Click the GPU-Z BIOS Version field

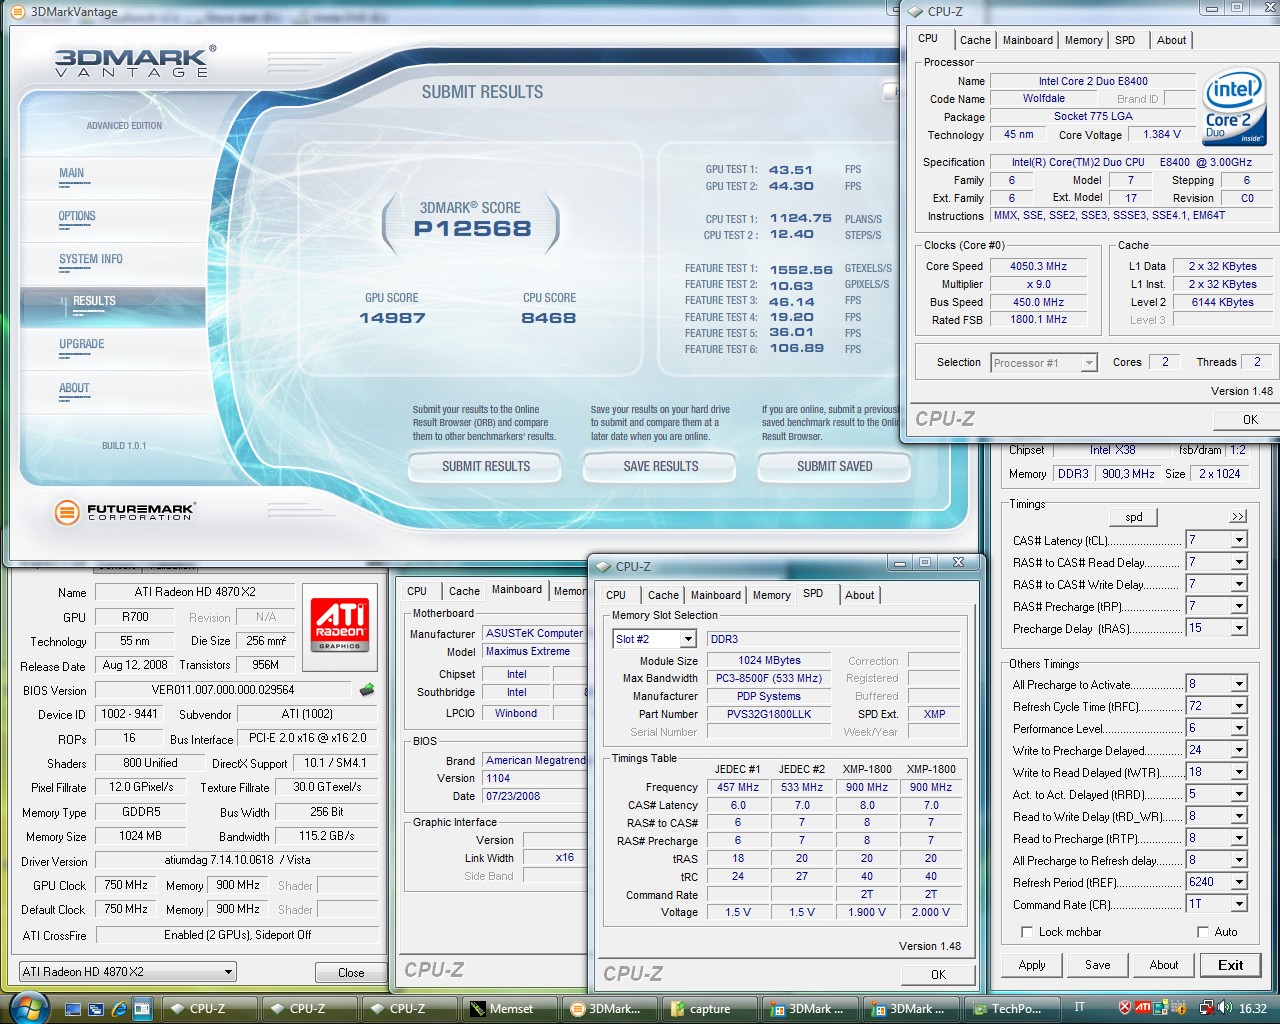(223, 690)
